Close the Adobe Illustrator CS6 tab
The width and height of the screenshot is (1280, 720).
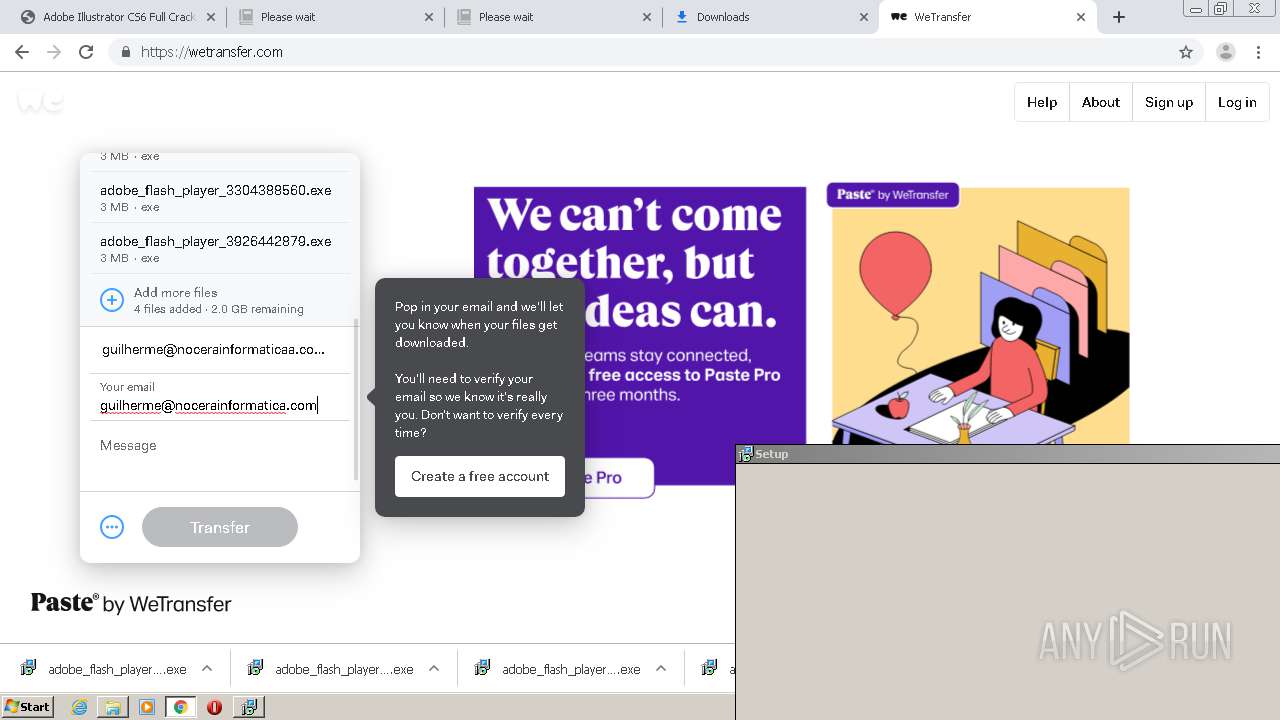(211, 17)
